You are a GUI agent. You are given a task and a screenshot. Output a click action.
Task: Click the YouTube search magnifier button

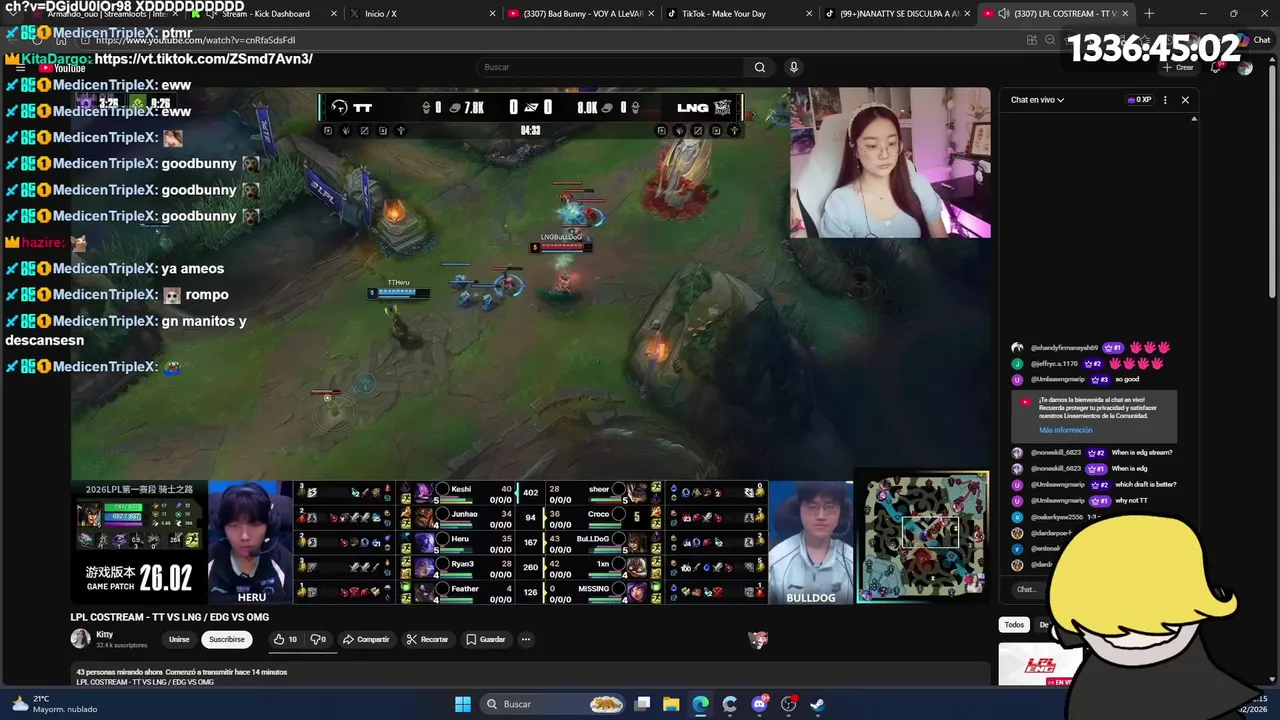click(760, 67)
